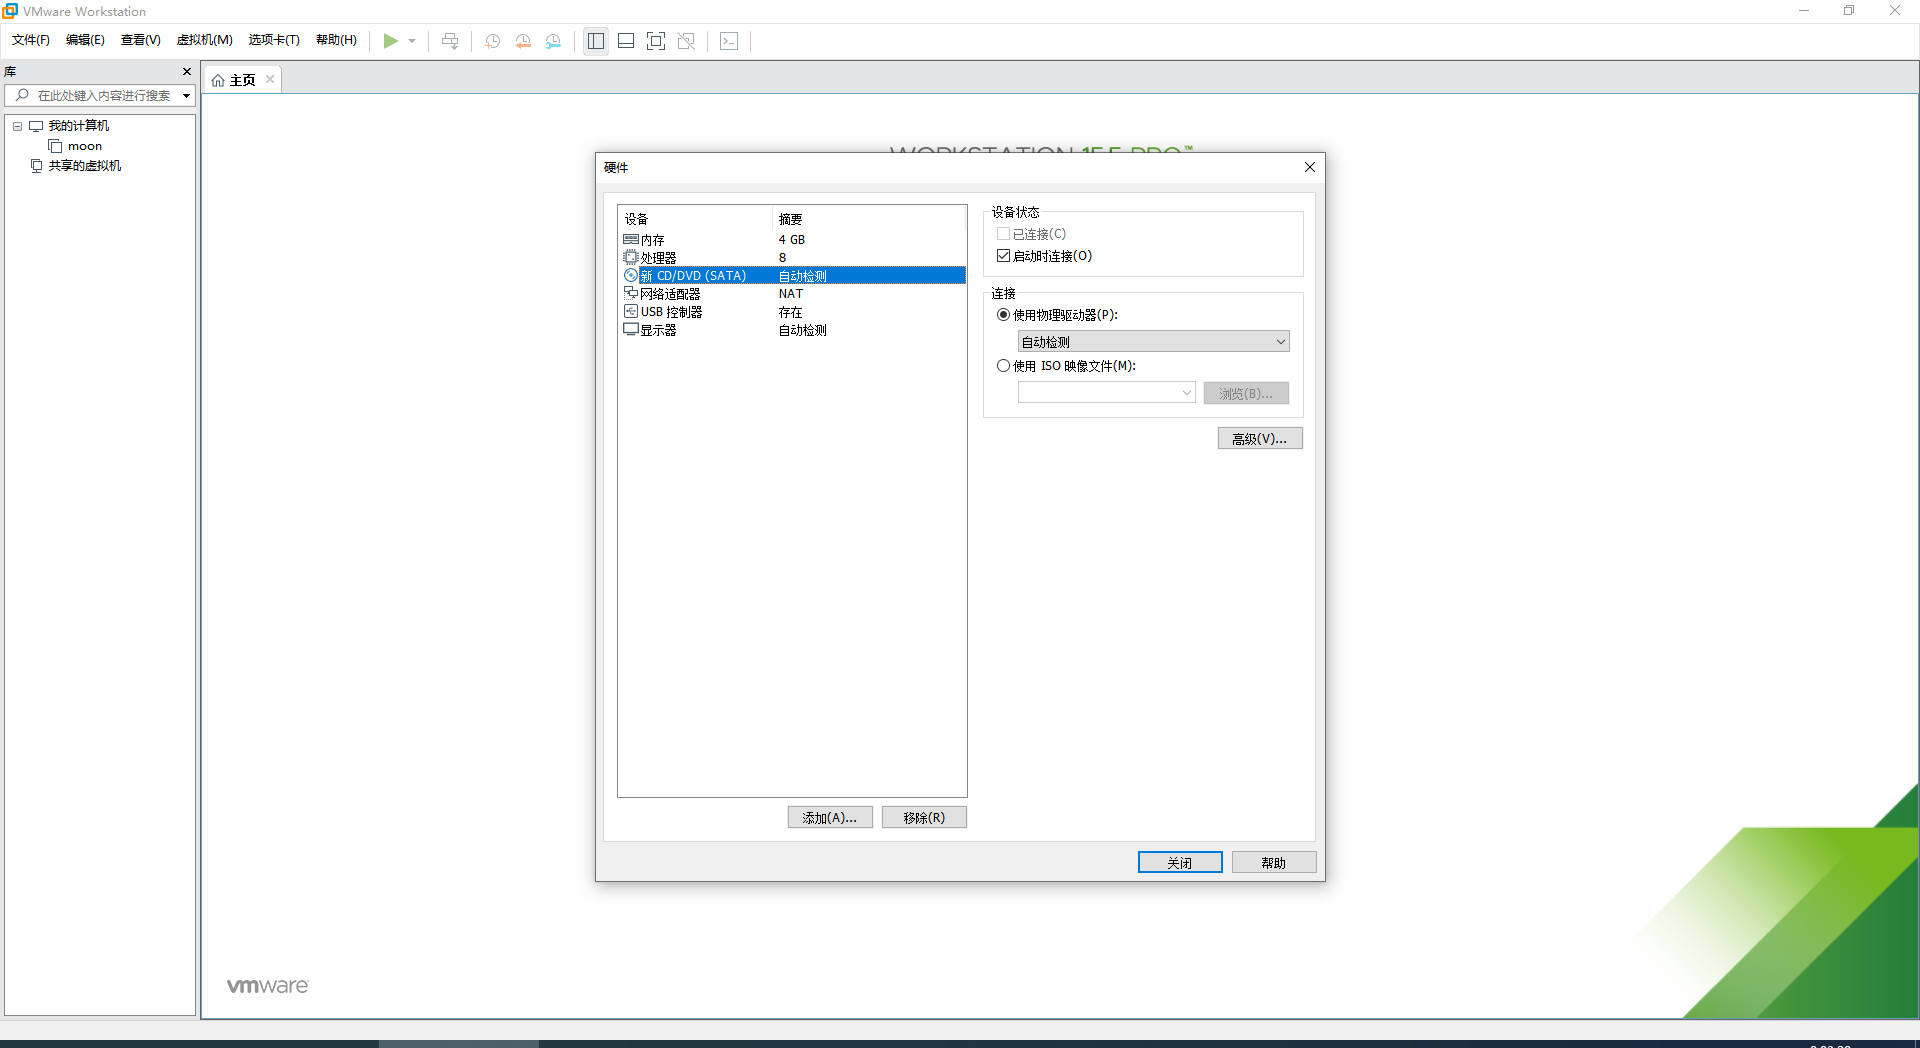Select the 网络适配器 device row
The width and height of the screenshot is (1920, 1048).
point(792,294)
